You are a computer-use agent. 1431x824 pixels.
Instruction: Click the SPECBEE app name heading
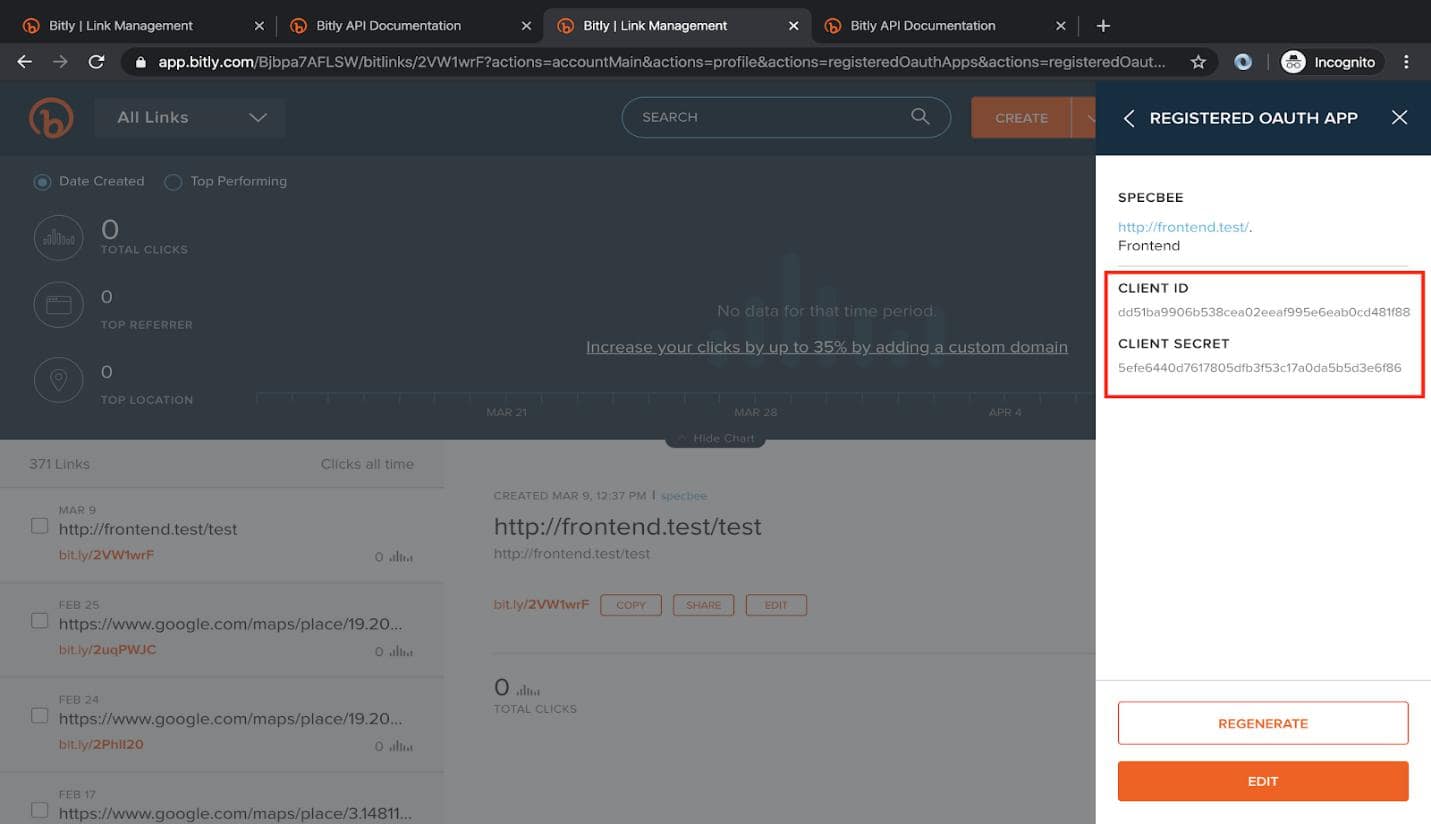tap(1151, 198)
